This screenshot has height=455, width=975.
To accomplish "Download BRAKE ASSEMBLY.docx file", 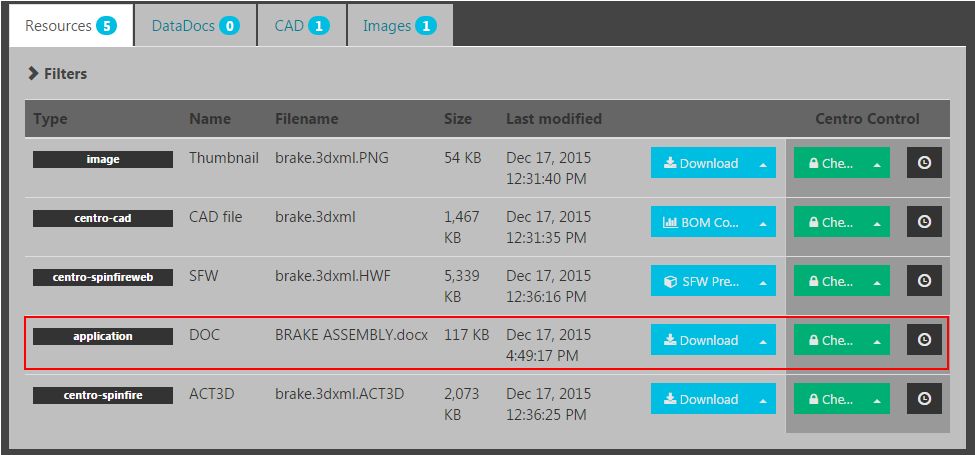I will [700, 340].
